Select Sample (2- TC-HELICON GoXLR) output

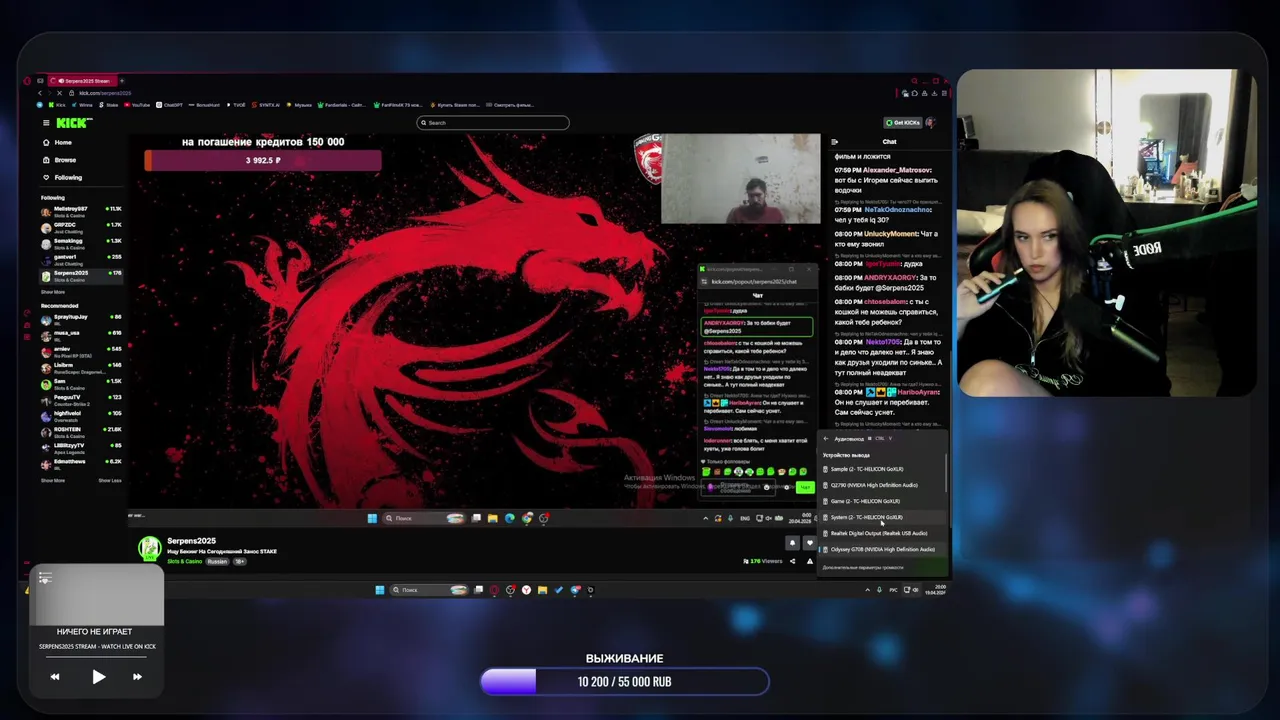tap(882, 469)
